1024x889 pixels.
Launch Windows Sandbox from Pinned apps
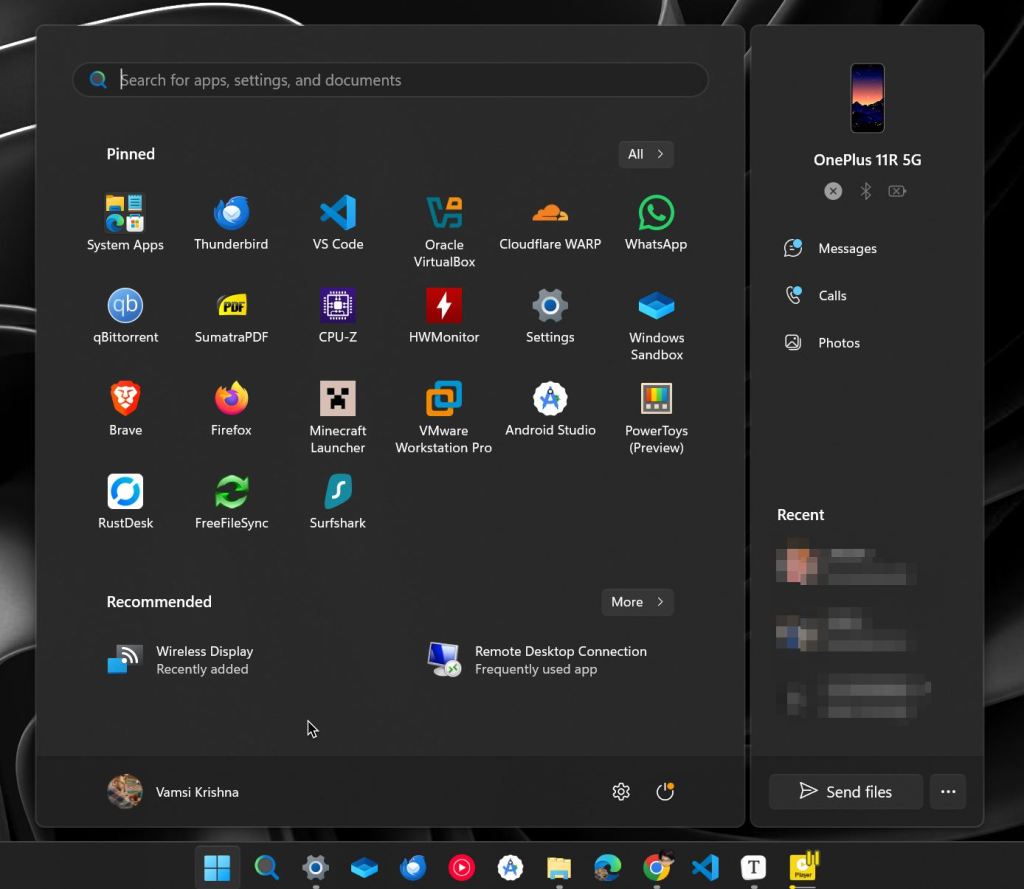click(656, 325)
